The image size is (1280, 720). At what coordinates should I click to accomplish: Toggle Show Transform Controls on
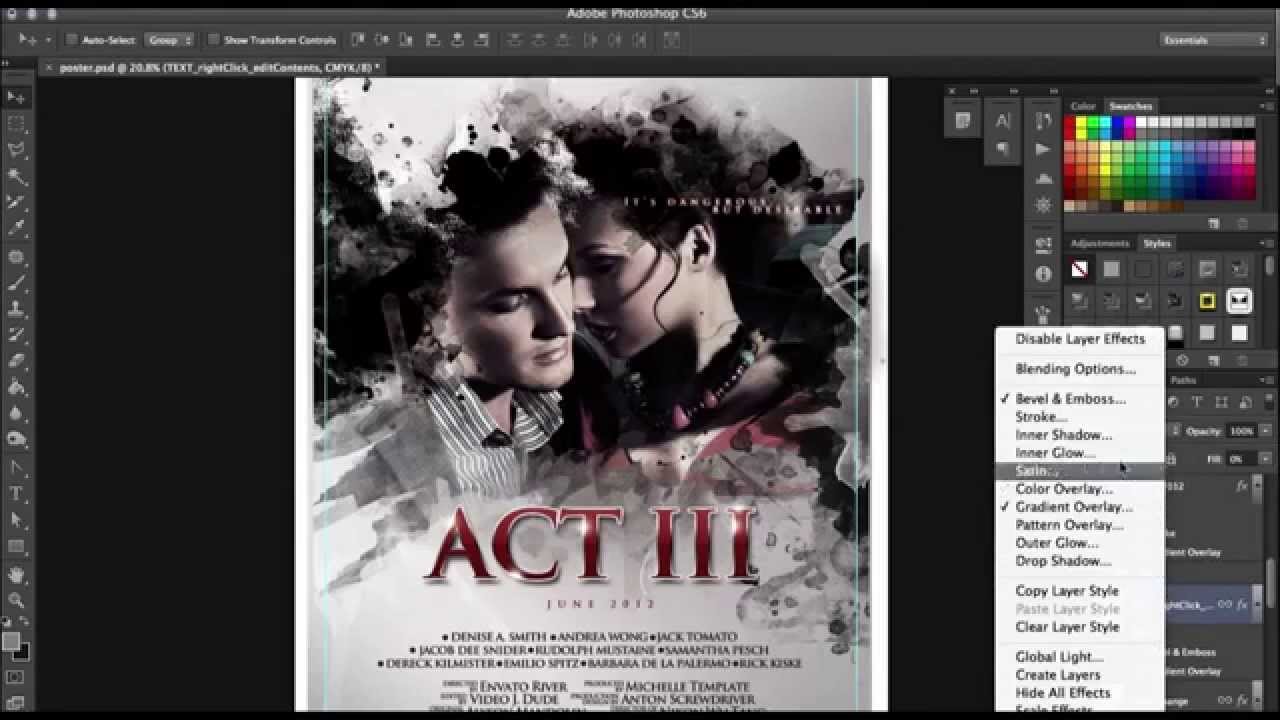click(x=212, y=38)
